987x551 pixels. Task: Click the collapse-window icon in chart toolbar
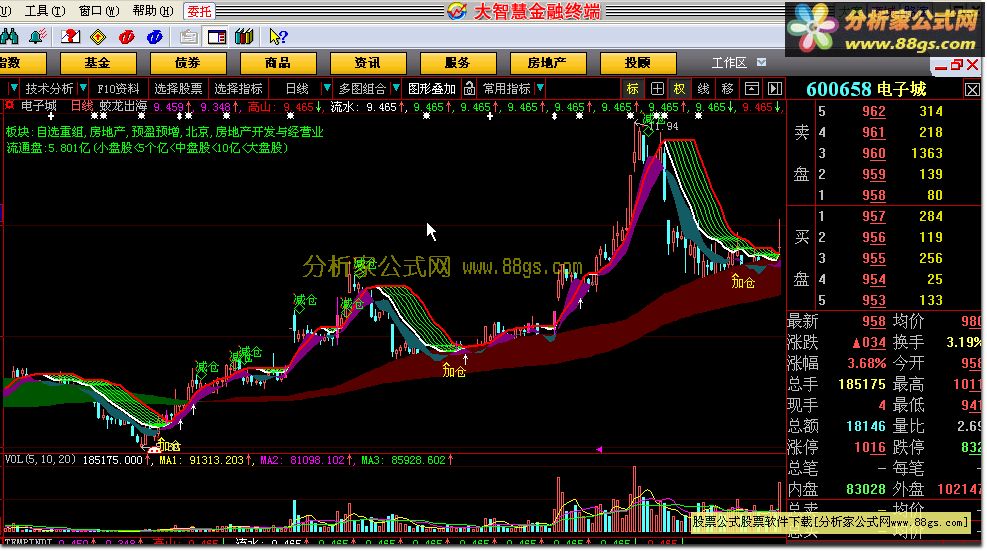(x=752, y=89)
